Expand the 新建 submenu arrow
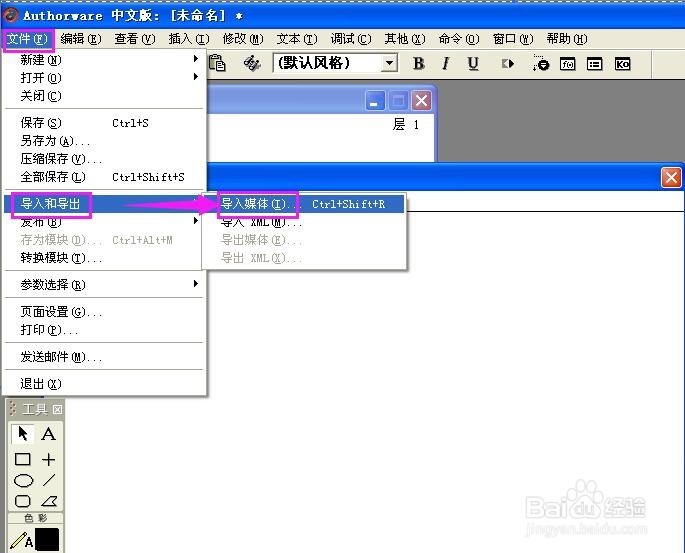 [196, 59]
